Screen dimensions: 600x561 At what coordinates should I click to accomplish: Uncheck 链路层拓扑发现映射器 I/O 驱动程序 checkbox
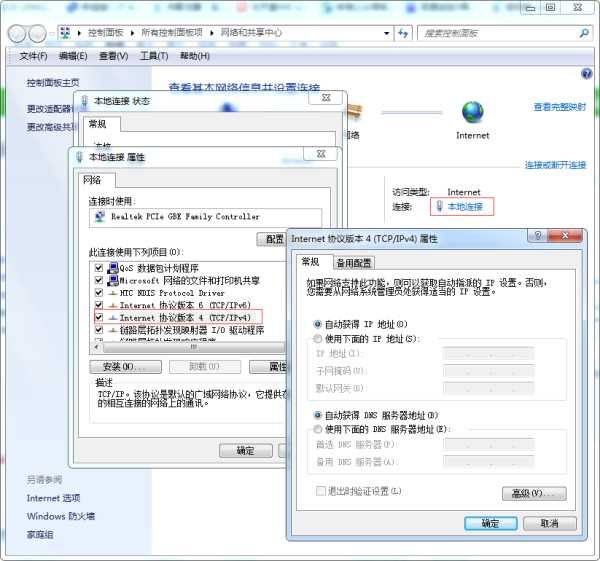(x=99, y=329)
